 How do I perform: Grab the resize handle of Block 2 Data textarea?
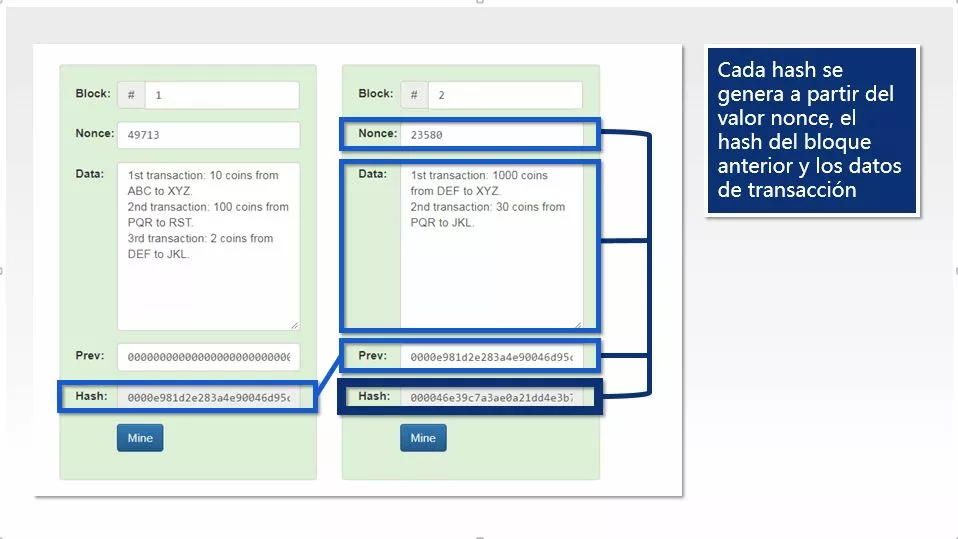pos(577,325)
